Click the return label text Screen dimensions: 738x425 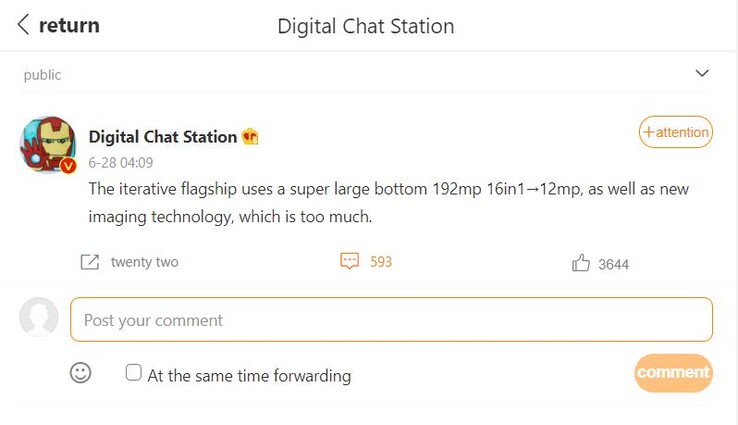point(69,26)
